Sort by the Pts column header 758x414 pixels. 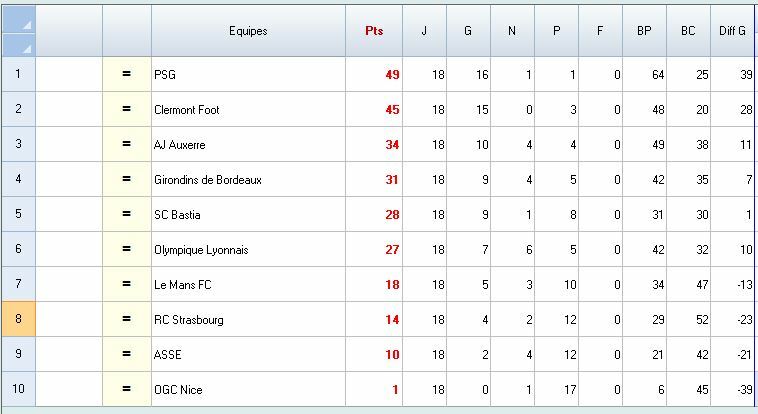374,31
